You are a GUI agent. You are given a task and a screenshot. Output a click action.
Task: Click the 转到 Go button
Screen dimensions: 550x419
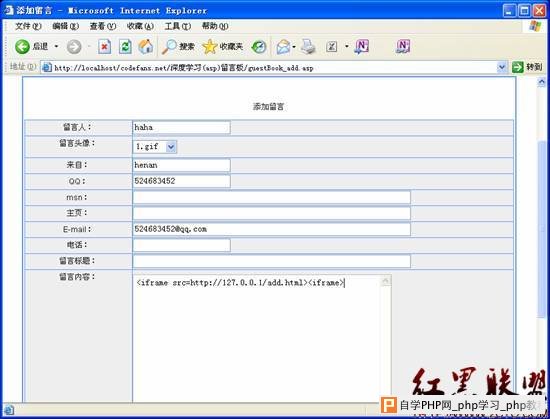point(527,67)
